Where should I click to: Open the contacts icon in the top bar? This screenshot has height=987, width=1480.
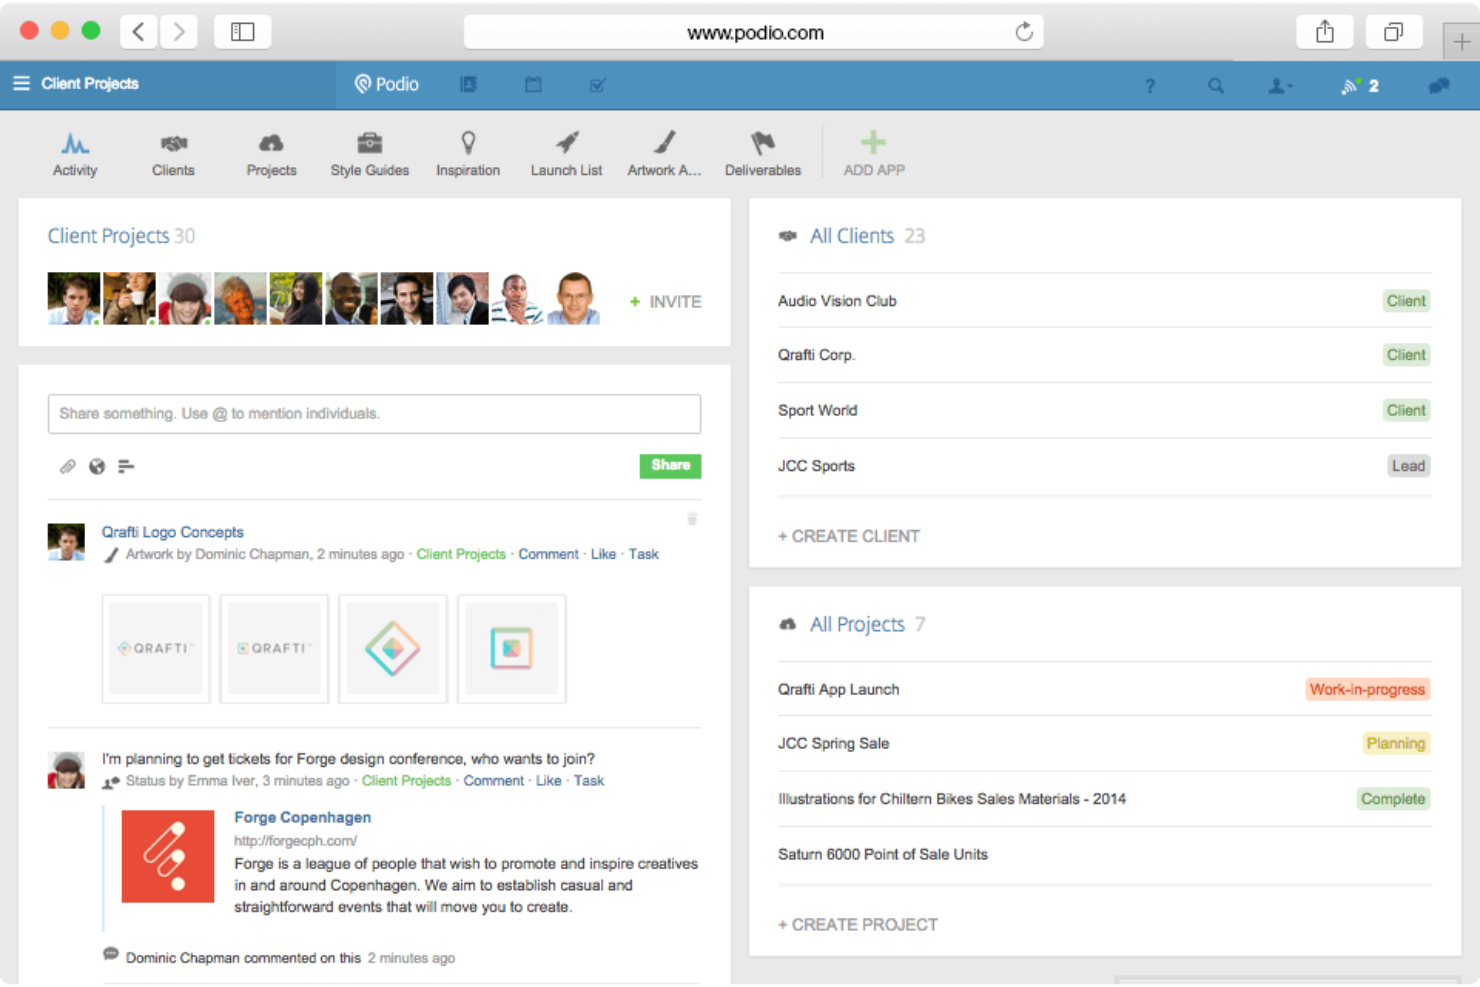tap(468, 85)
